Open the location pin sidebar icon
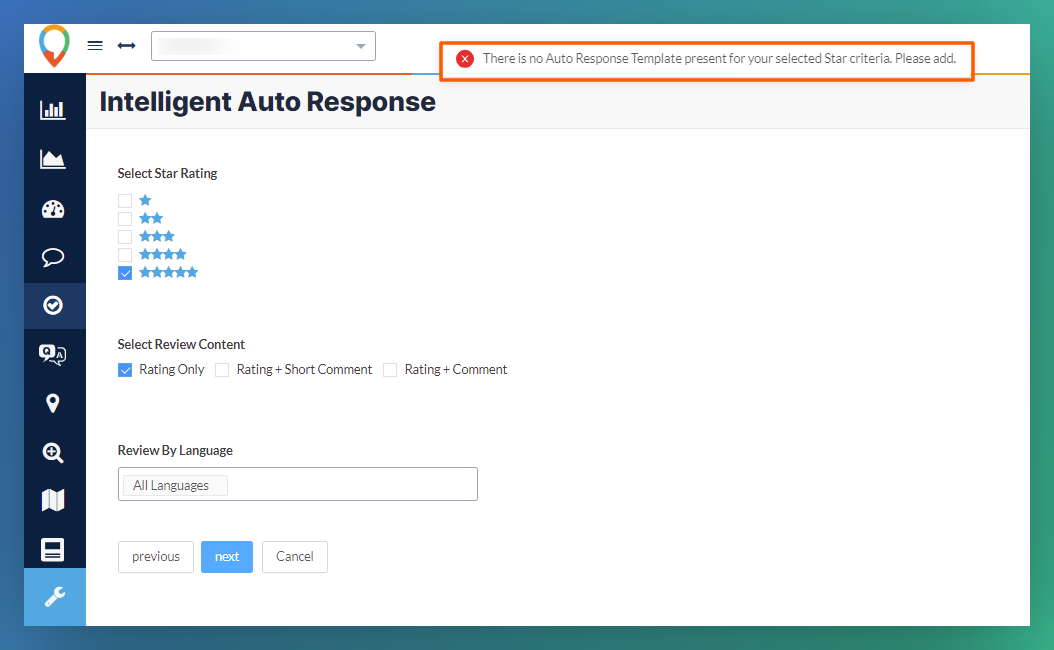This screenshot has height=650, width=1054. (x=52, y=403)
